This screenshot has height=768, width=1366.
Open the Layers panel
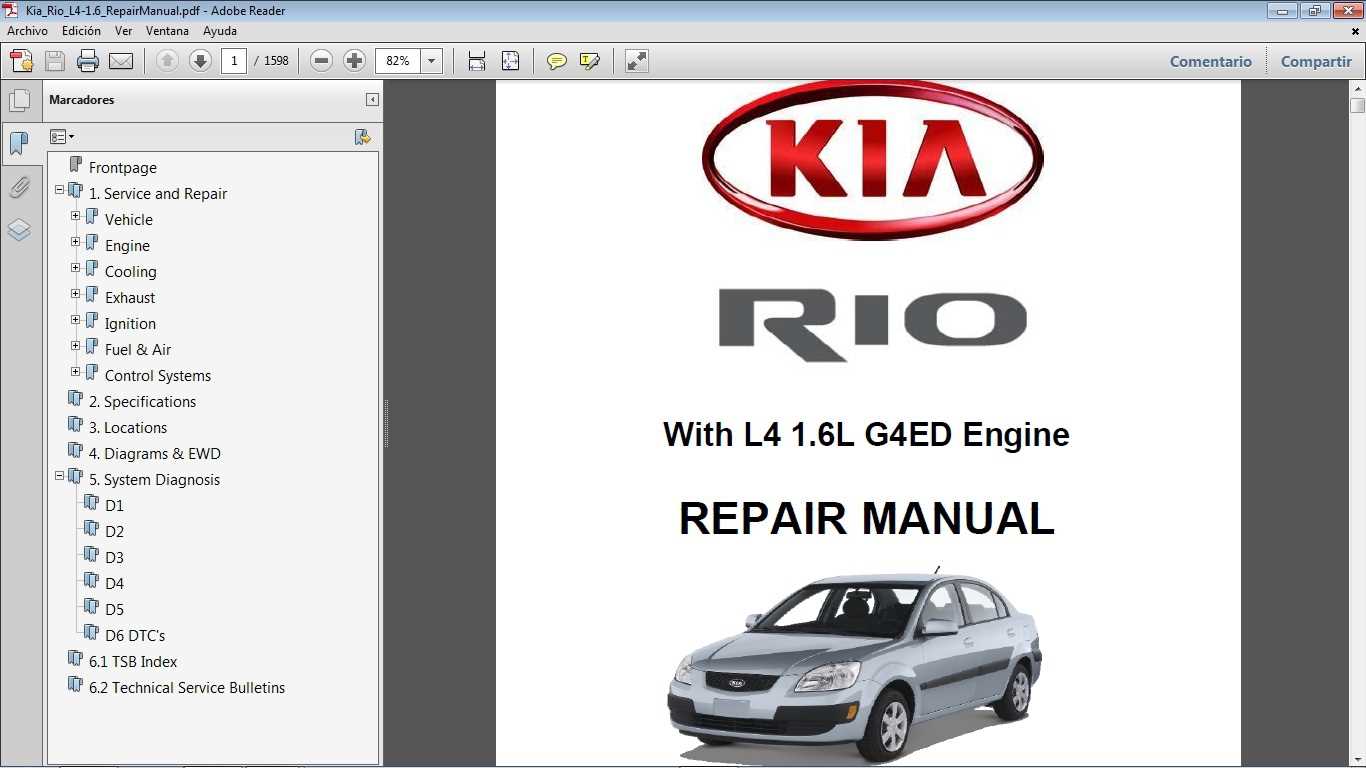point(19,230)
